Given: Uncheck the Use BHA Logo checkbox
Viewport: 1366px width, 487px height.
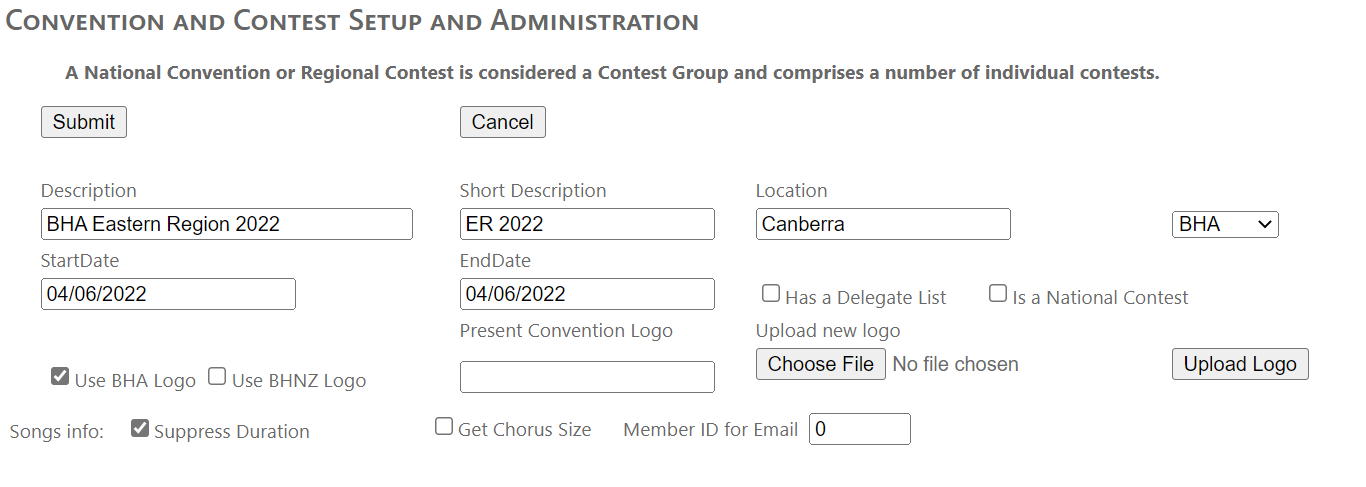Looking at the screenshot, I should [x=60, y=377].
